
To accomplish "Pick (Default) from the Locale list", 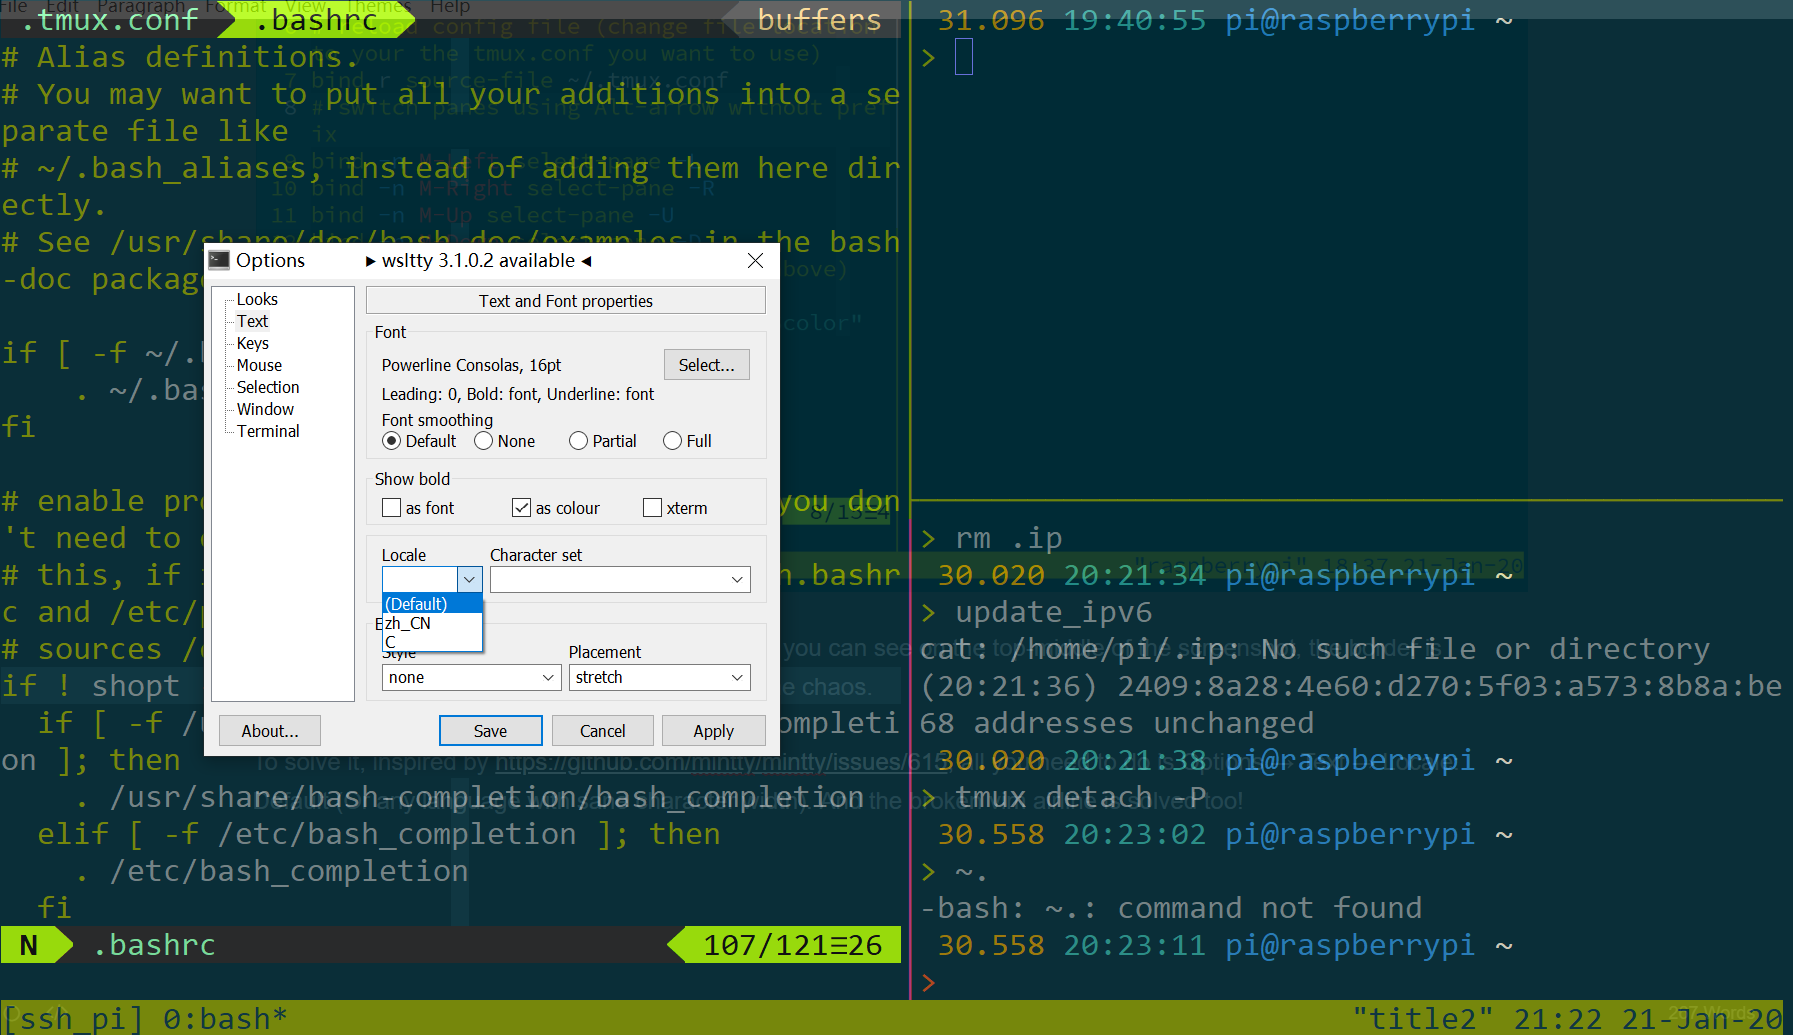I will point(432,604).
